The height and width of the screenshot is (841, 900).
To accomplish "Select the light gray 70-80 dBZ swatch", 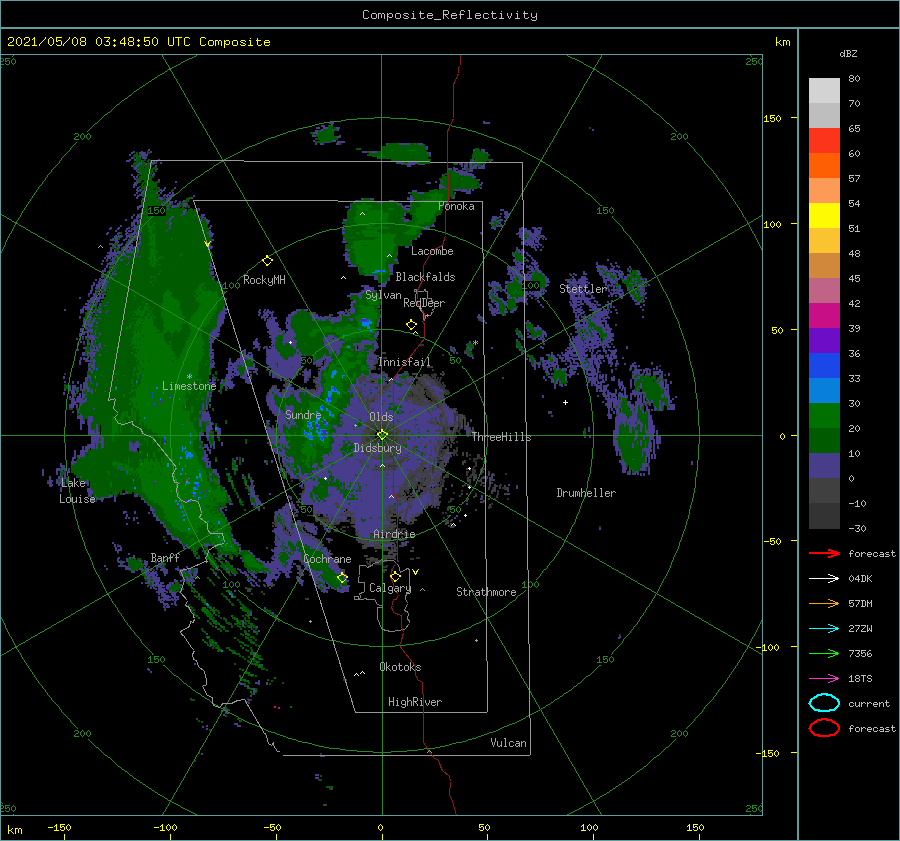I will 824,91.
